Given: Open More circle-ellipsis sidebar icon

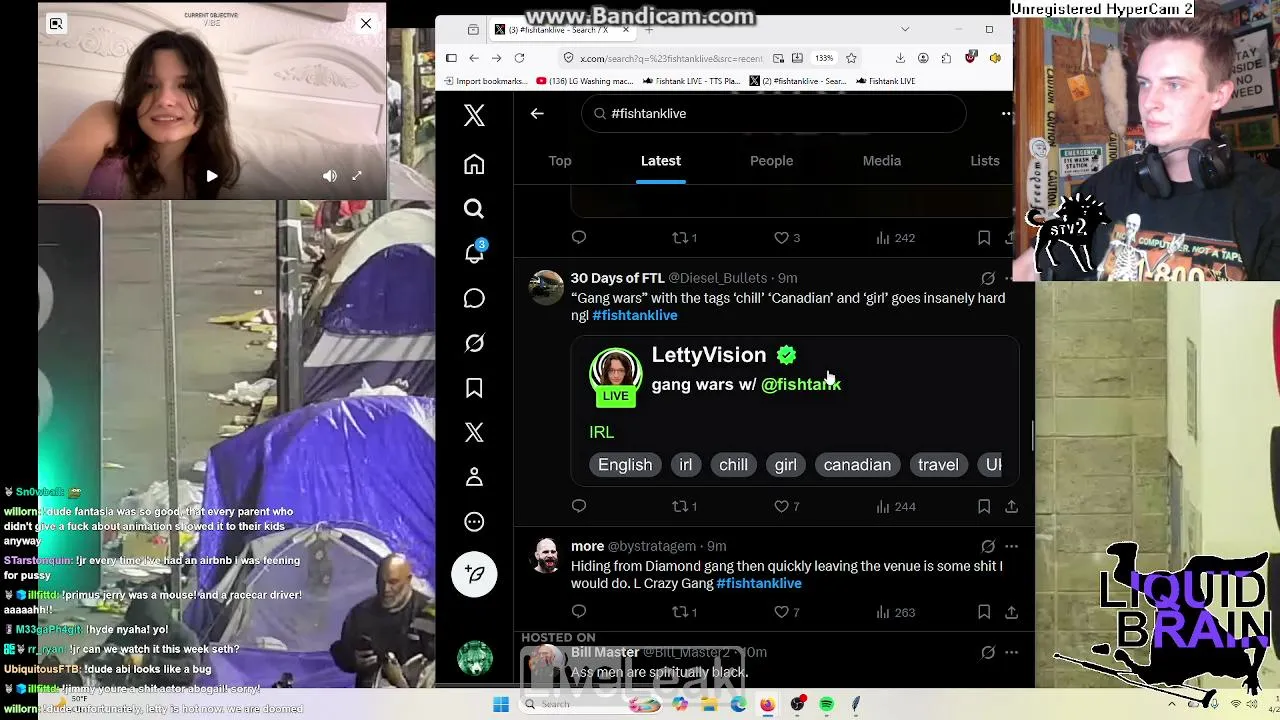Looking at the screenshot, I should coord(474,522).
